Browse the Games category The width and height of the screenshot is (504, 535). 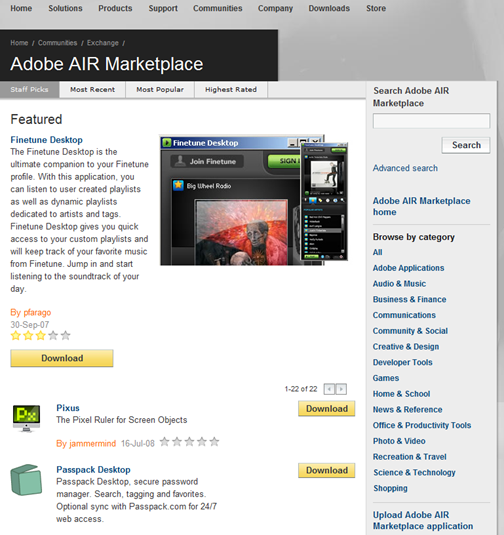pos(386,378)
